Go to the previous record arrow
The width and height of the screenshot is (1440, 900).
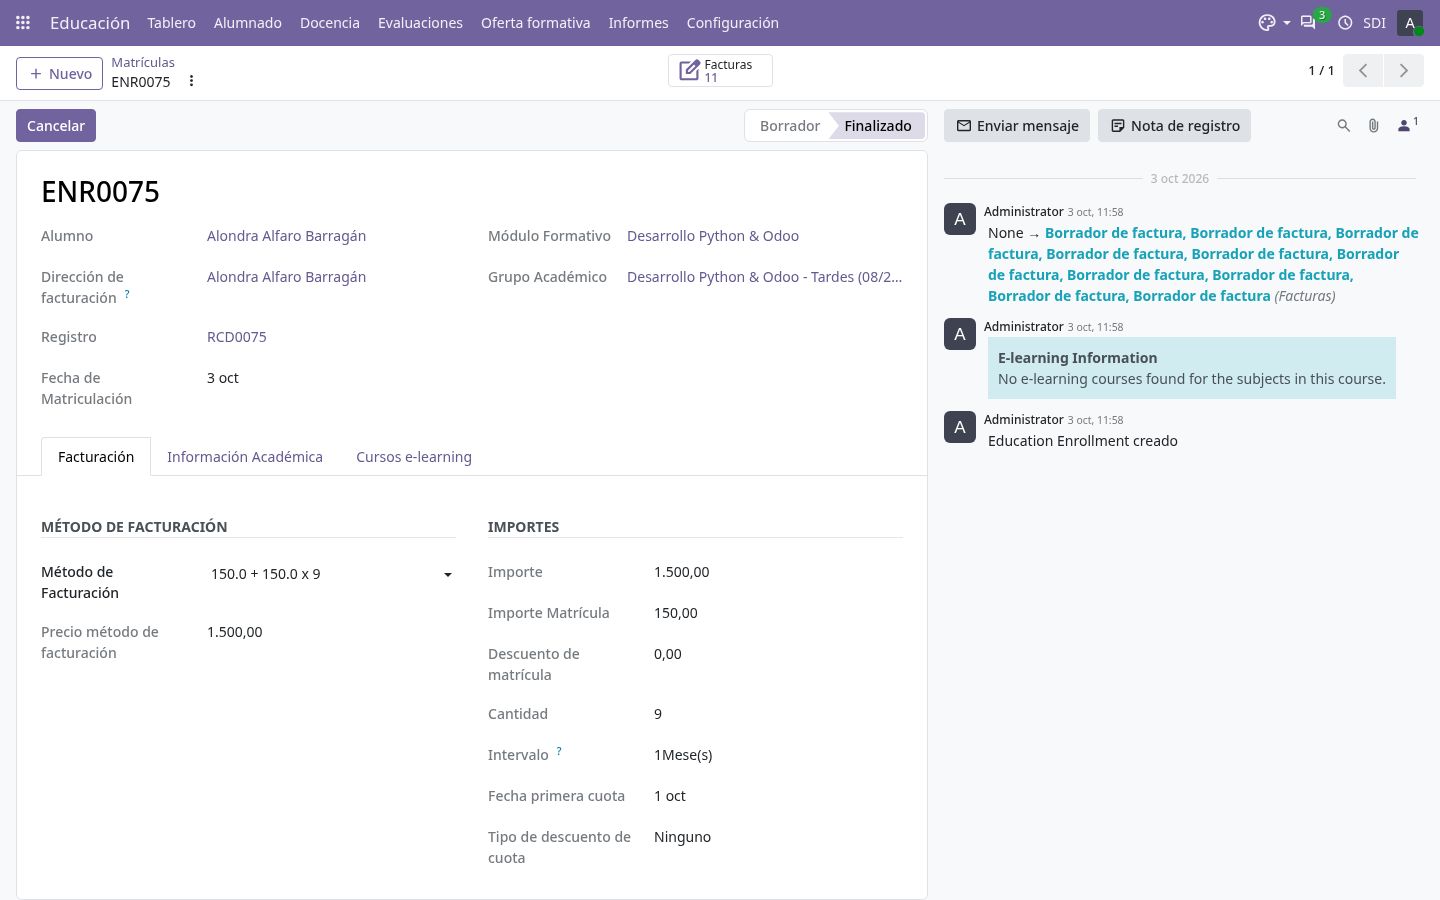(1363, 70)
